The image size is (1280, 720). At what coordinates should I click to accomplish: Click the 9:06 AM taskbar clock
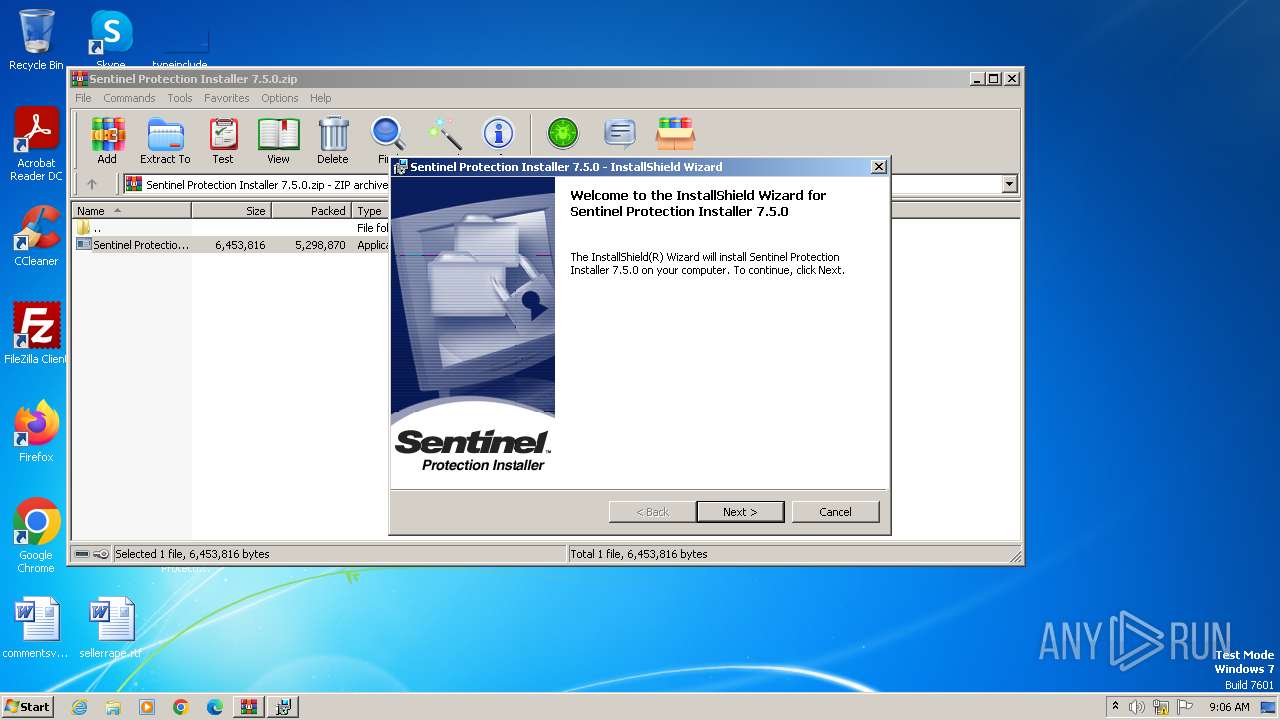tap(1229, 707)
